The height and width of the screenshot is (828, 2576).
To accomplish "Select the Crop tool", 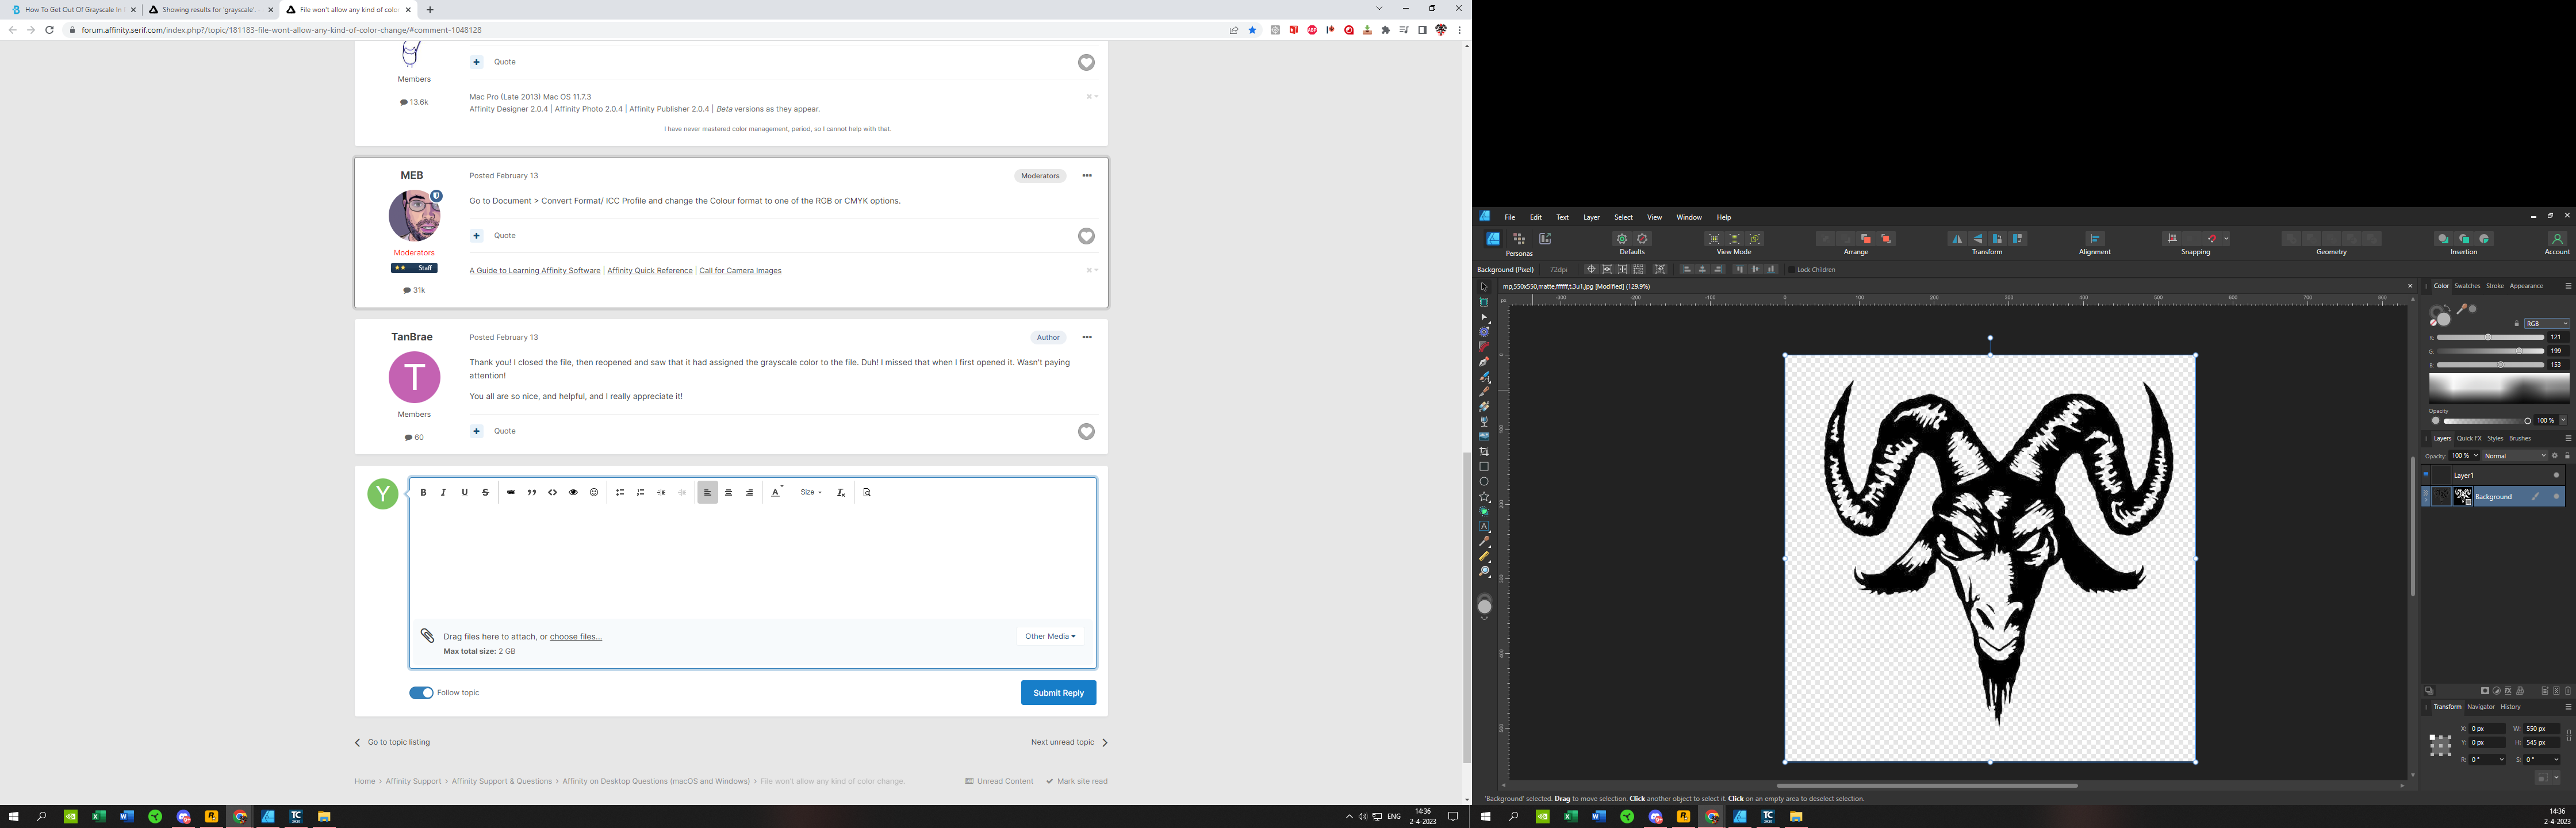I will (1484, 452).
